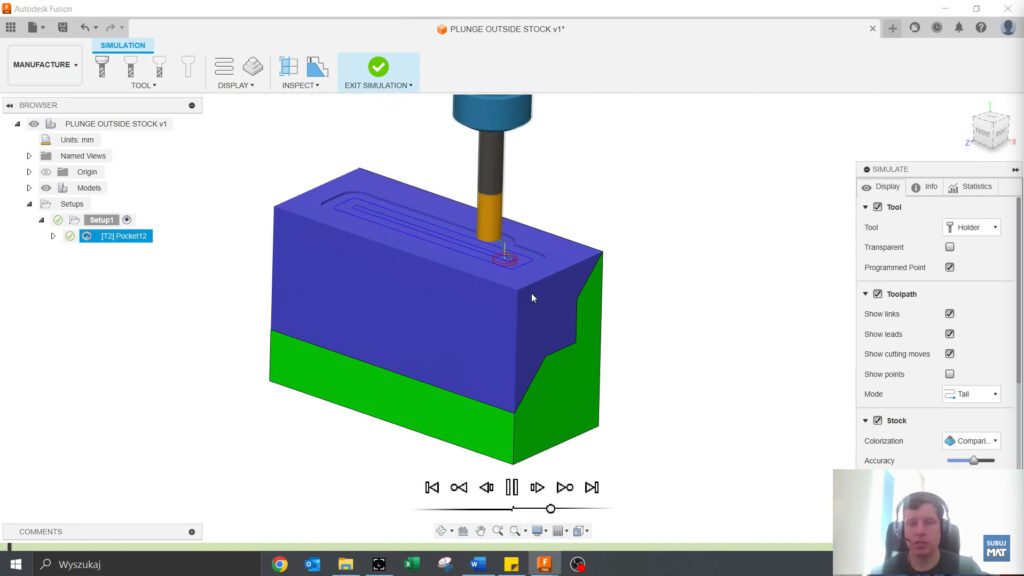Screen dimensions: 1024x576
Task: Jump to the simulation start
Action: (432, 487)
